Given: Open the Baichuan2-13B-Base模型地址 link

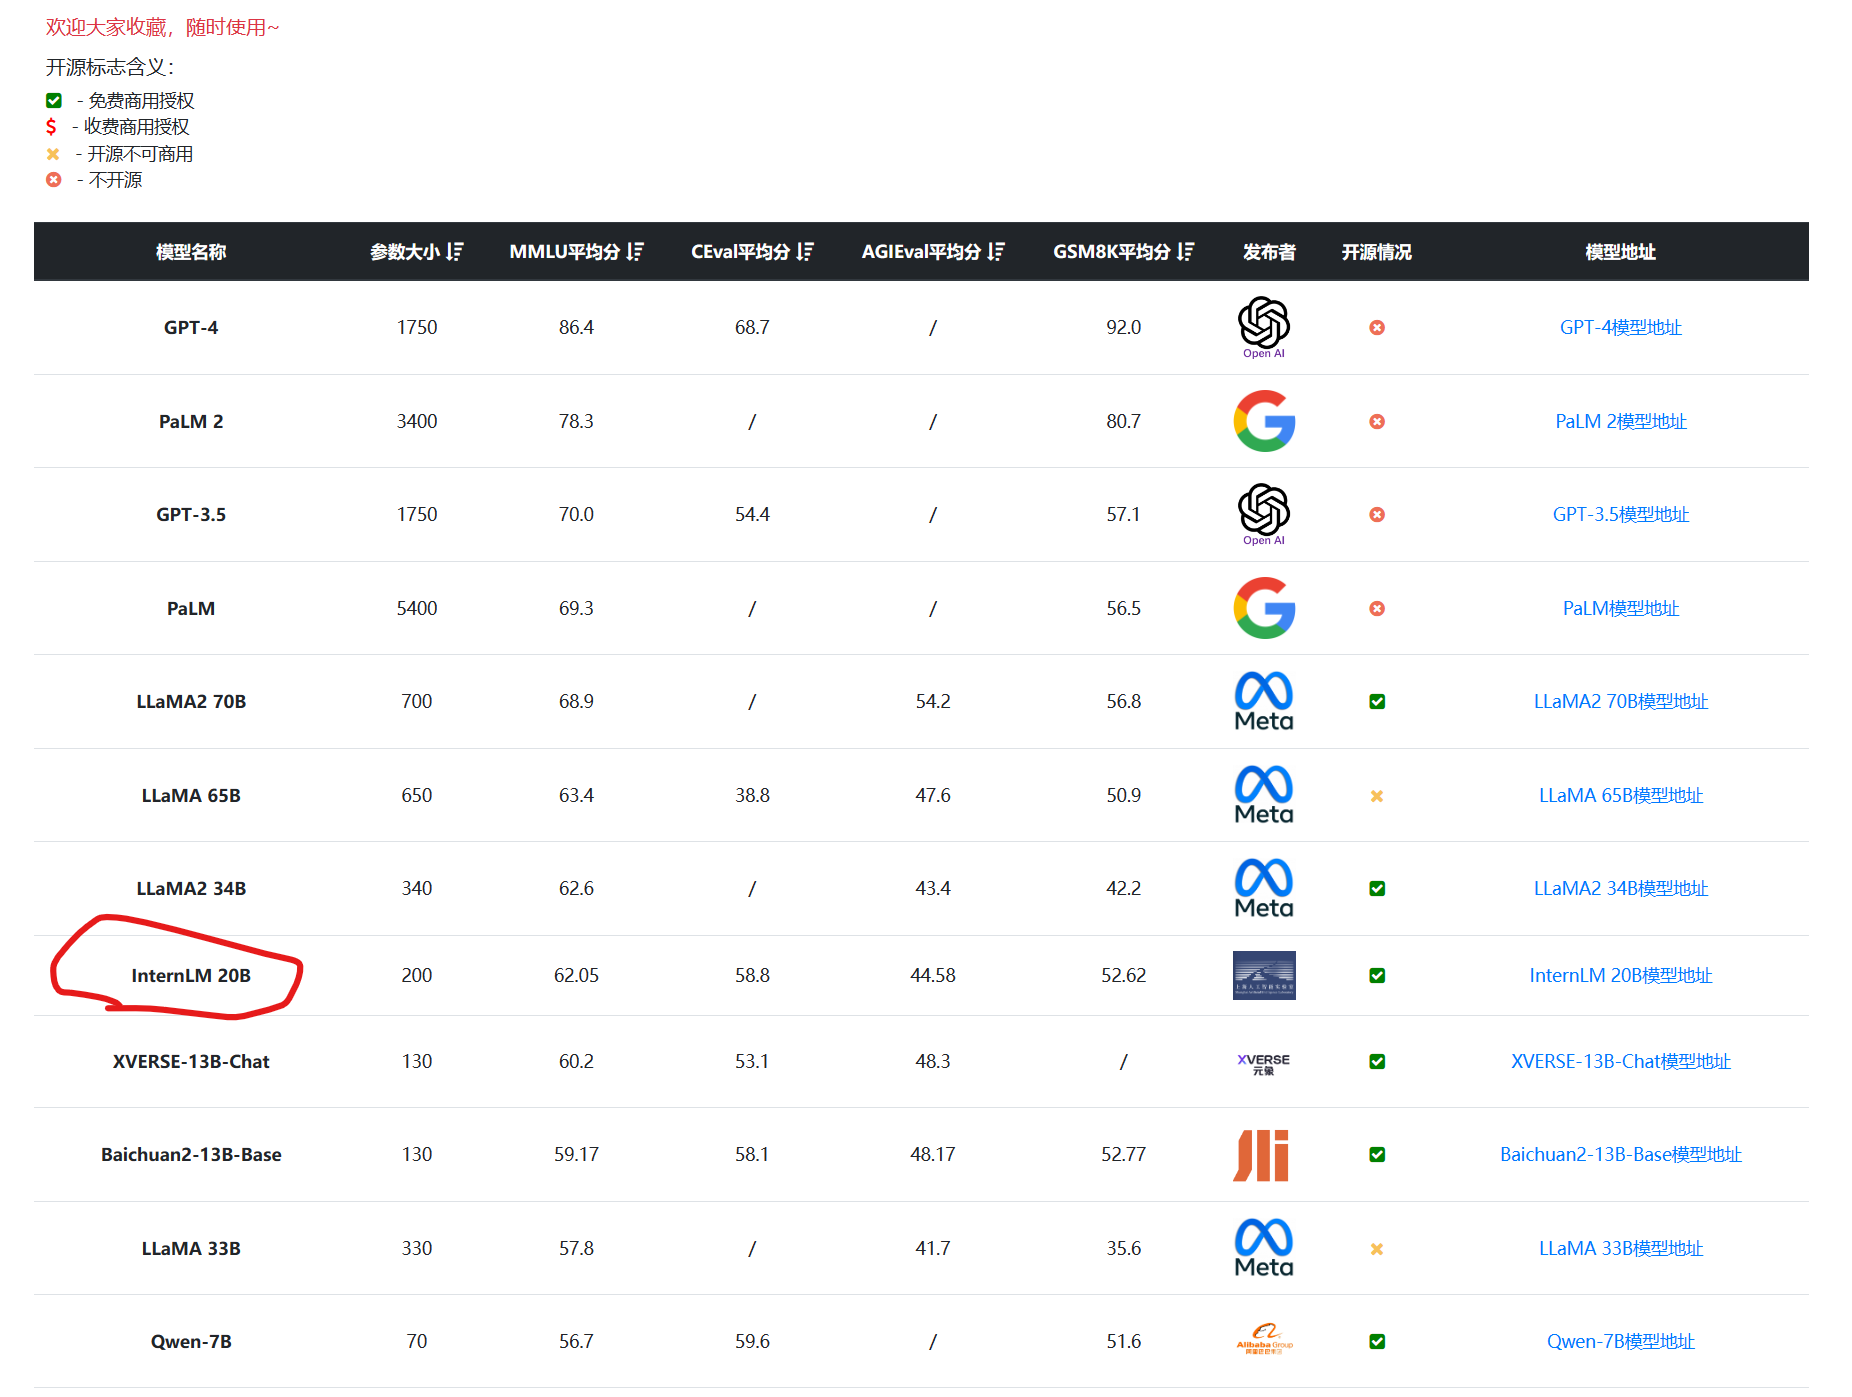Looking at the screenshot, I should coord(1620,1154).
